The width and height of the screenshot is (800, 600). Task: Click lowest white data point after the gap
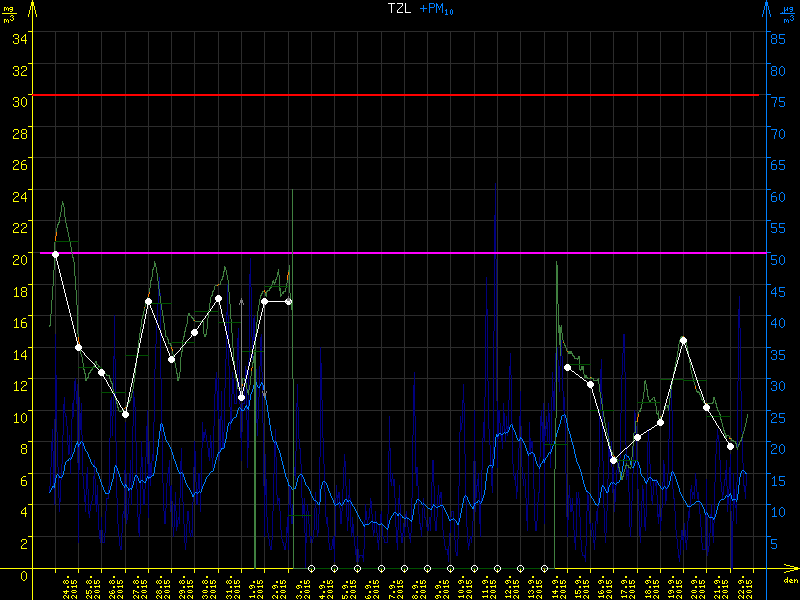[x=614, y=460]
